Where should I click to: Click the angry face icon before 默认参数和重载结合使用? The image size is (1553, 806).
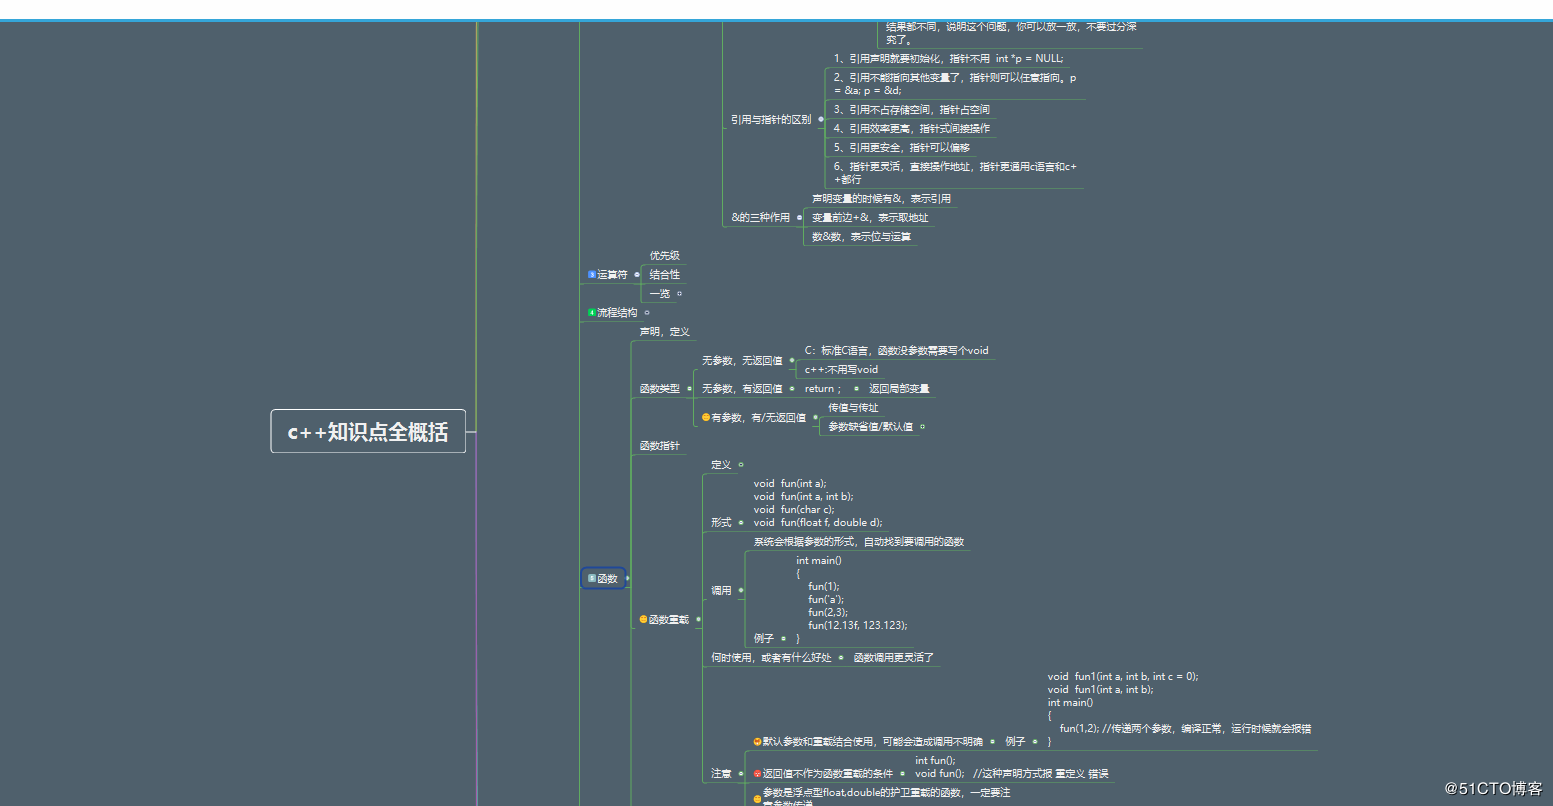pyautogui.click(x=757, y=741)
